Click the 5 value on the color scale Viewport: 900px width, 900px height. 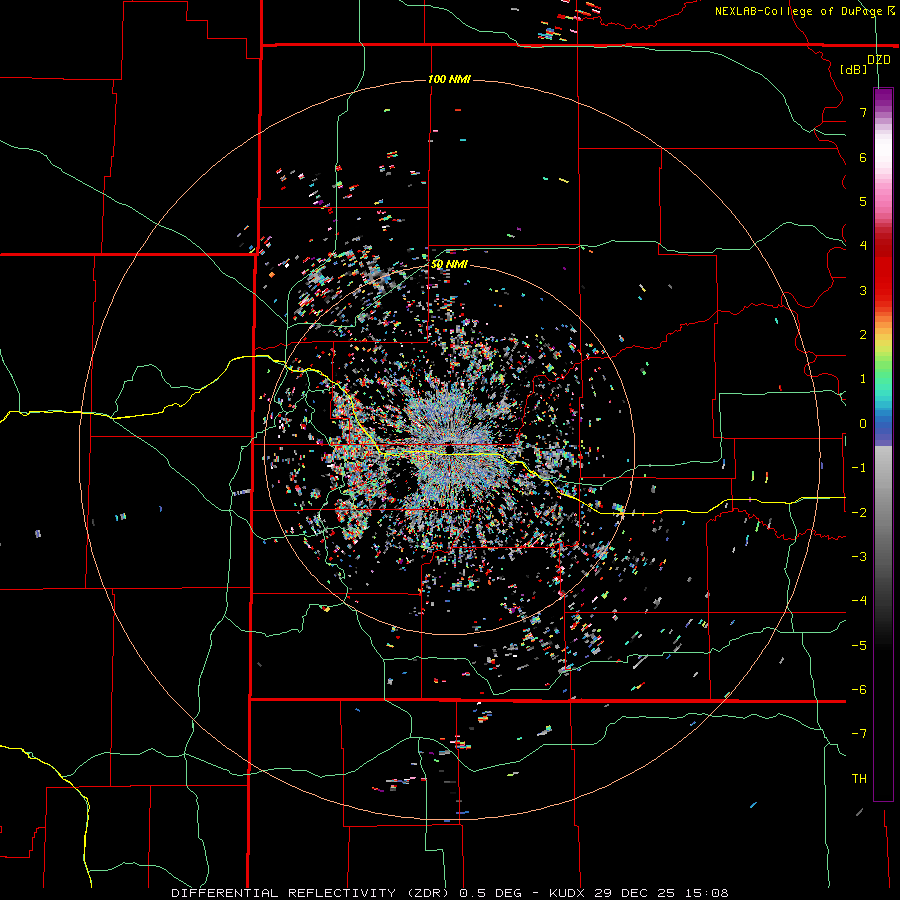pyautogui.click(x=863, y=201)
